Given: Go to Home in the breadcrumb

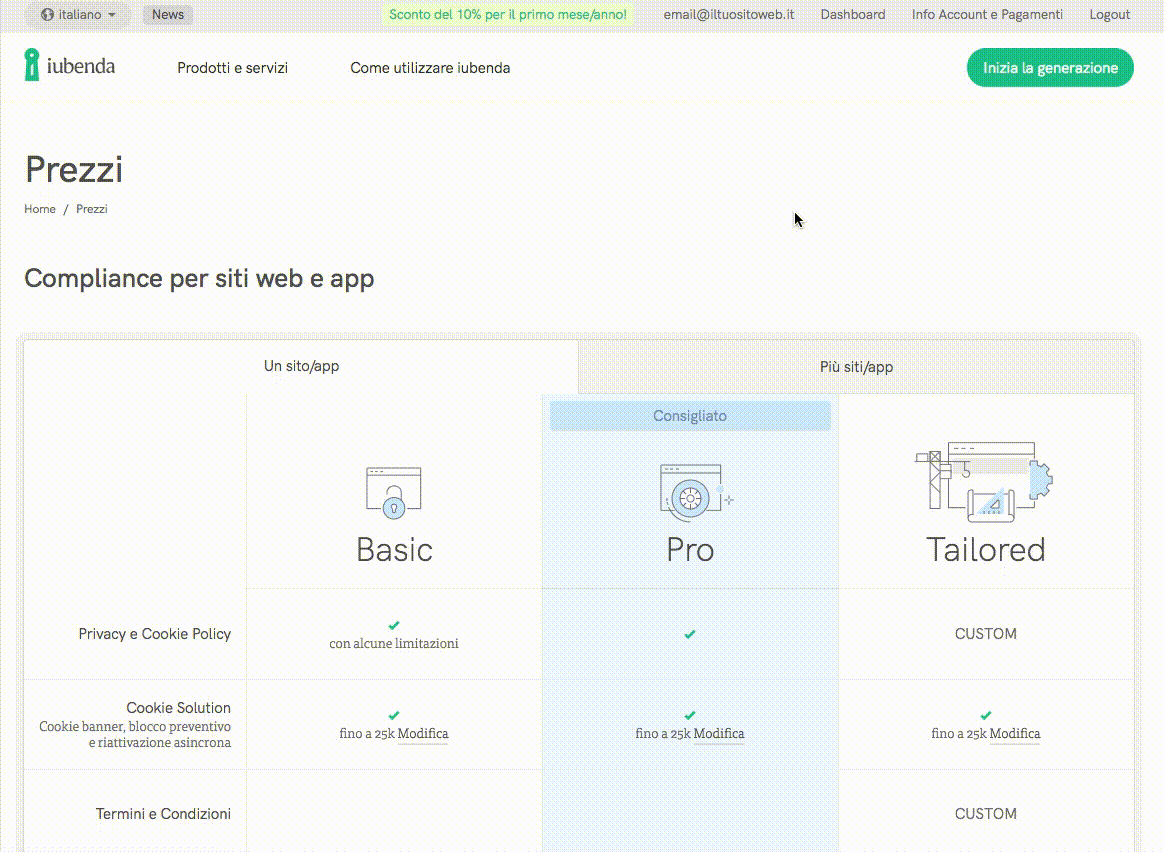Looking at the screenshot, I should pos(40,209).
